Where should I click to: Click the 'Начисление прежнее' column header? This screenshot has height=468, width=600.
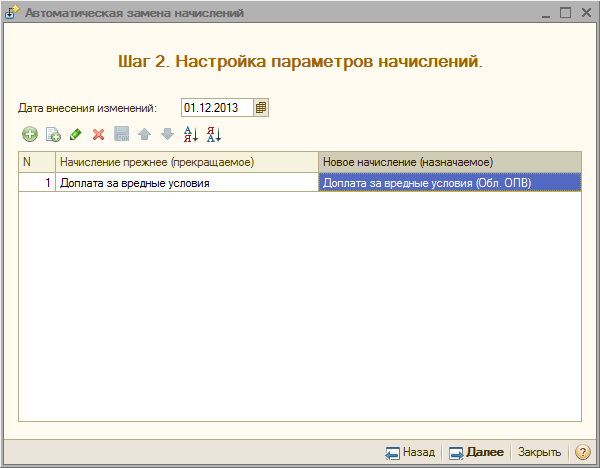click(186, 162)
